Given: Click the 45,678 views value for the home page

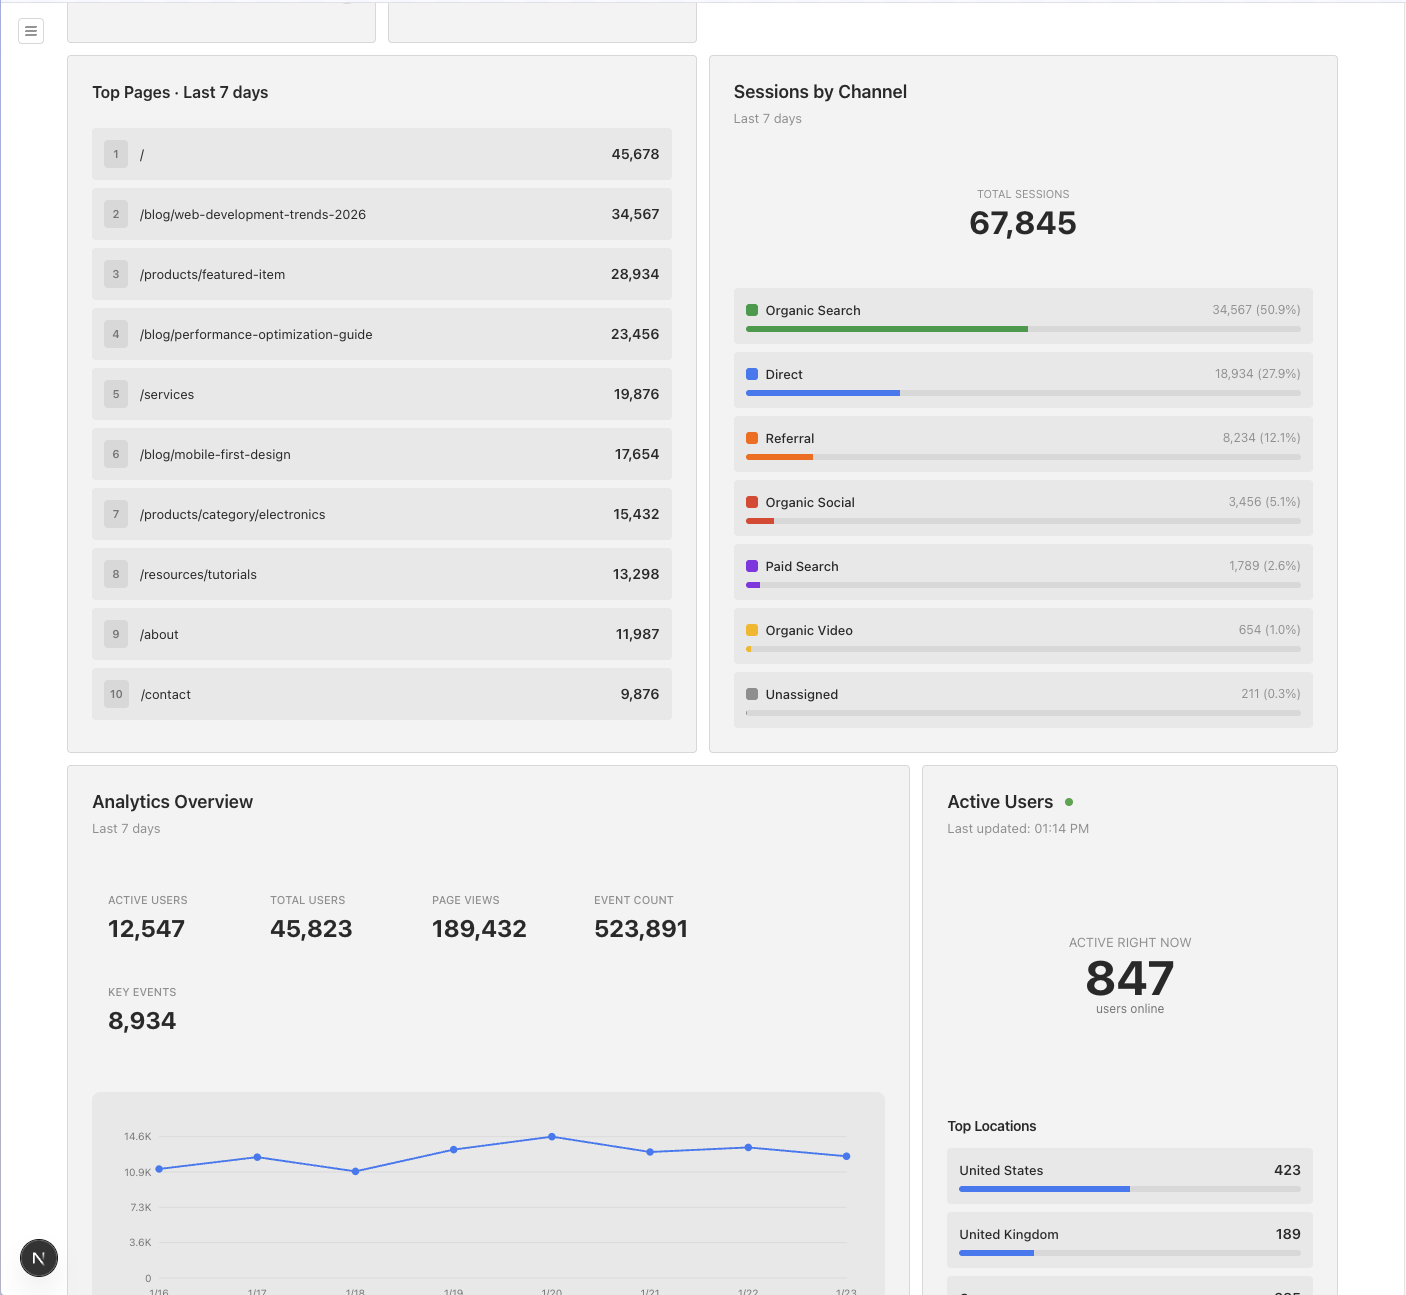Looking at the screenshot, I should (635, 154).
